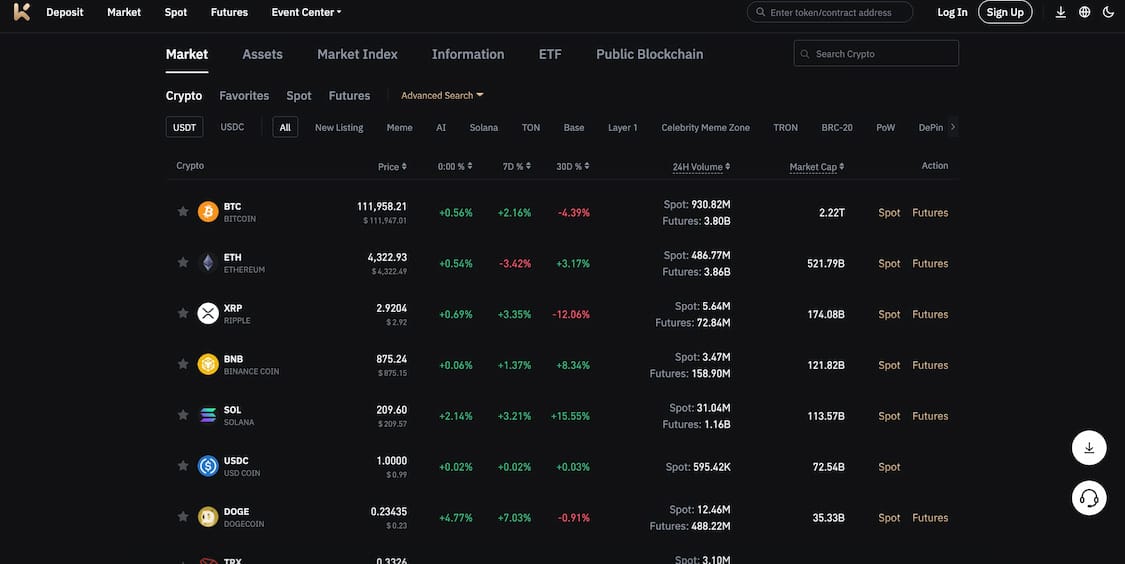
Task: Filter by Celebrity Meme Zone
Action: [x=705, y=127]
